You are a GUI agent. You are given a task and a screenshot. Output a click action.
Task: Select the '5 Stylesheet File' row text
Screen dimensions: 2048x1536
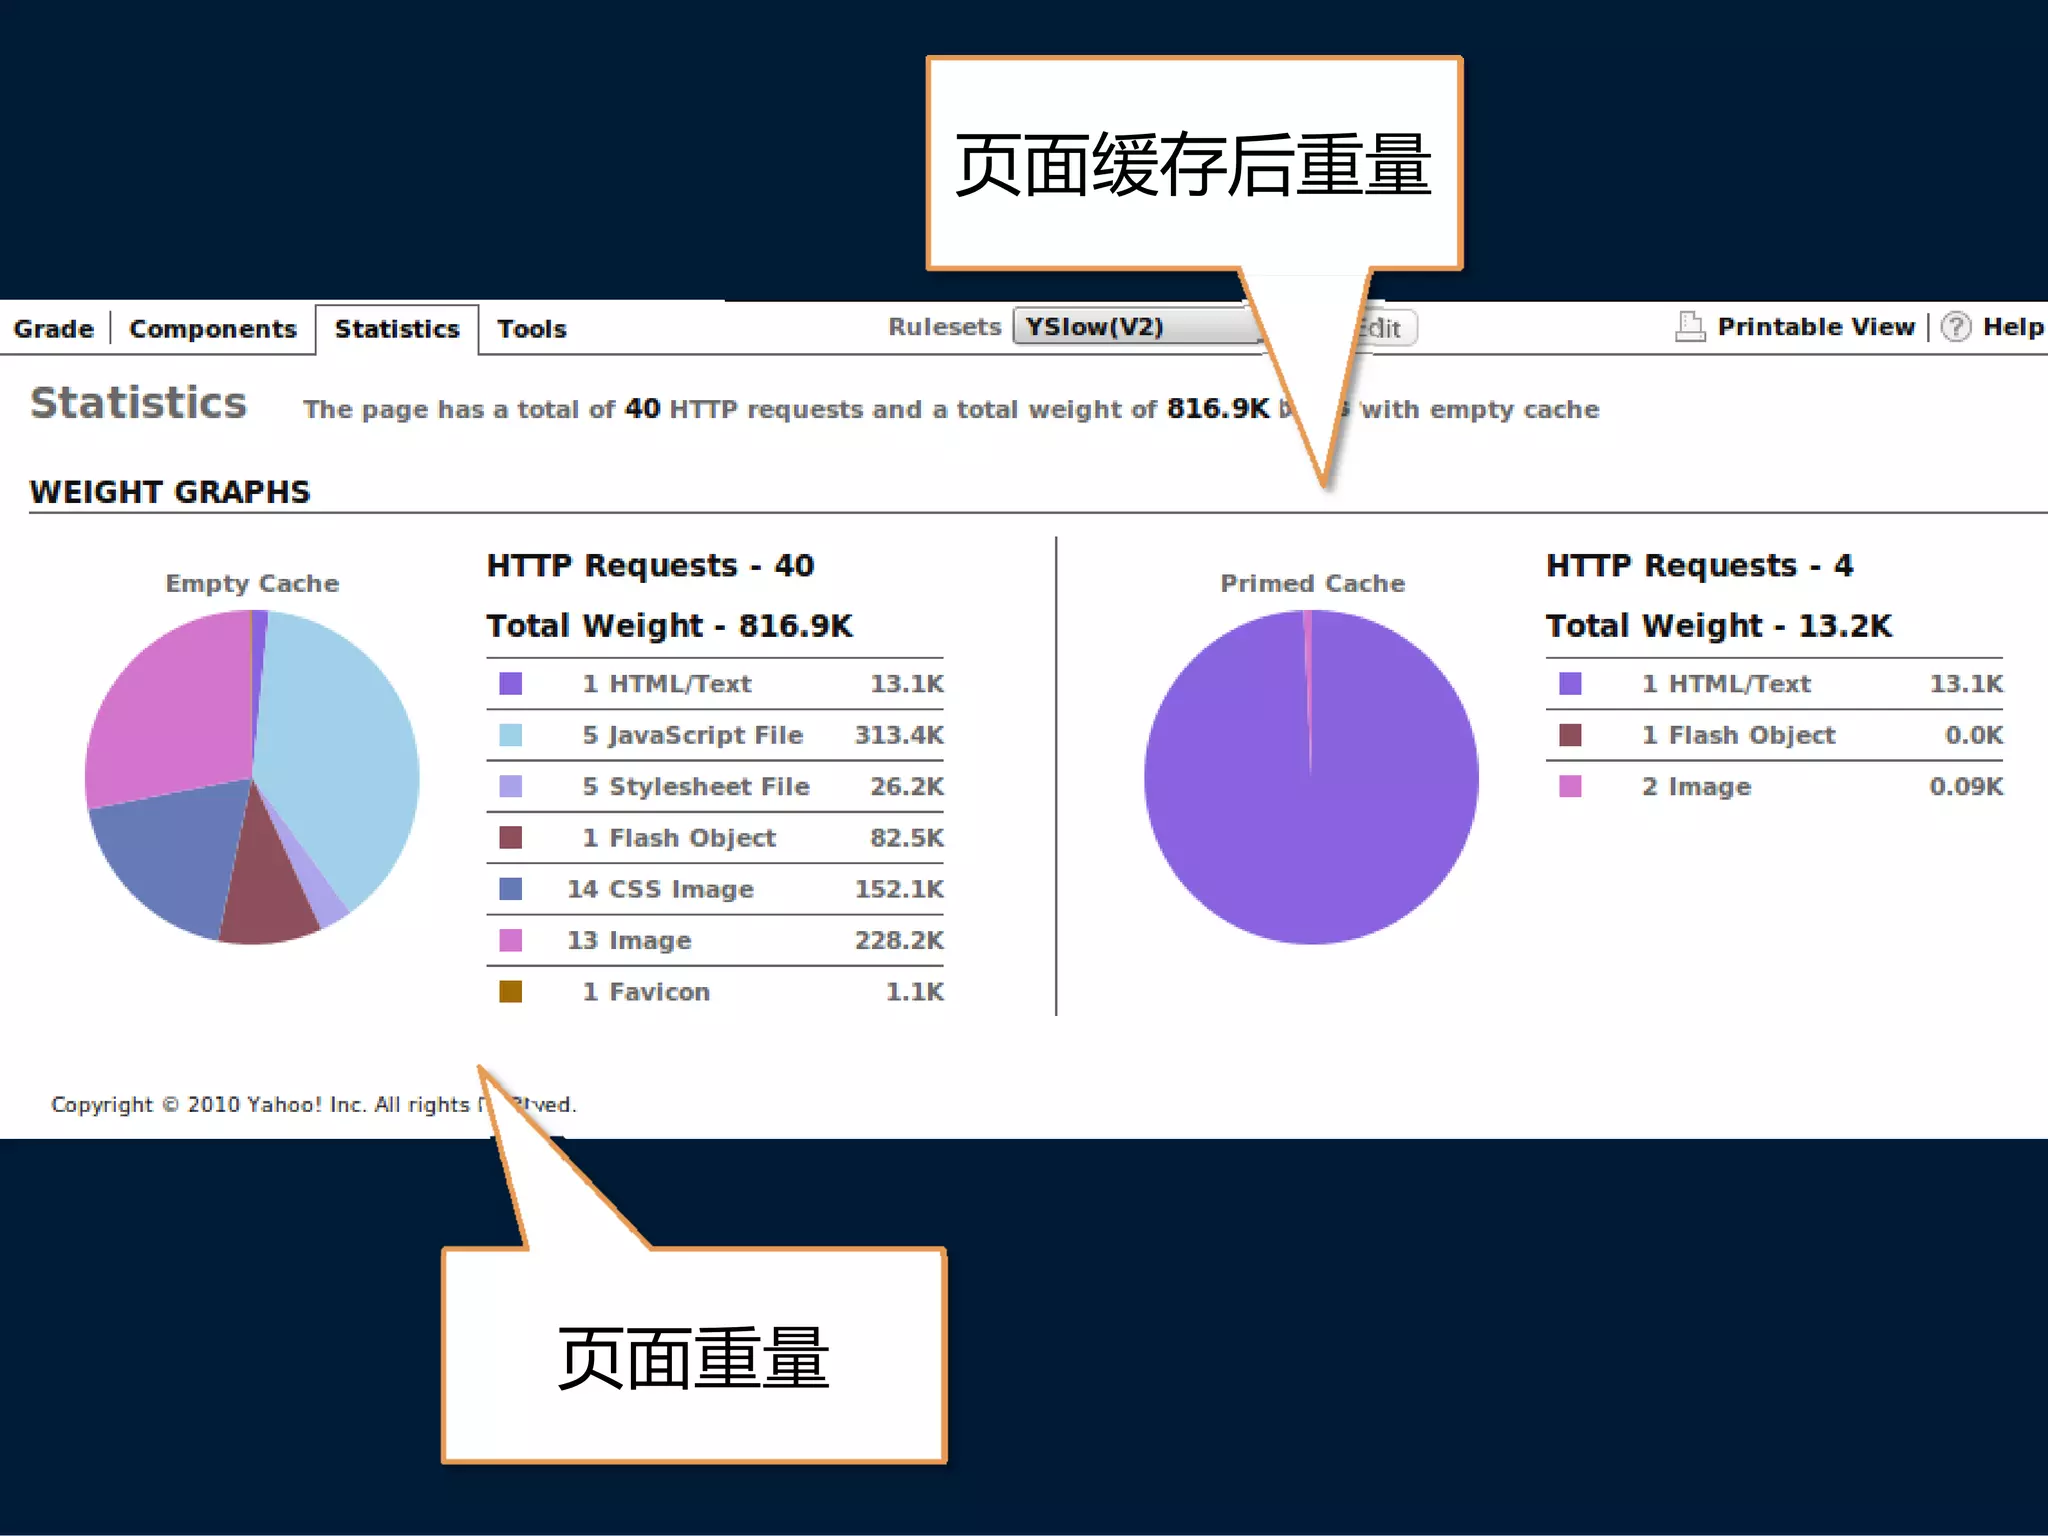(x=696, y=787)
